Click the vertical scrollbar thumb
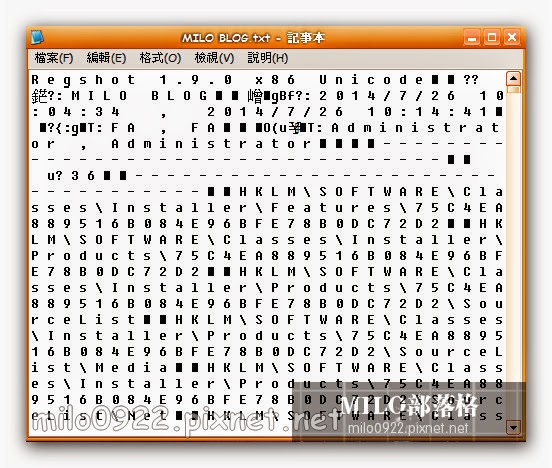The image size is (552, 468). 513,90
